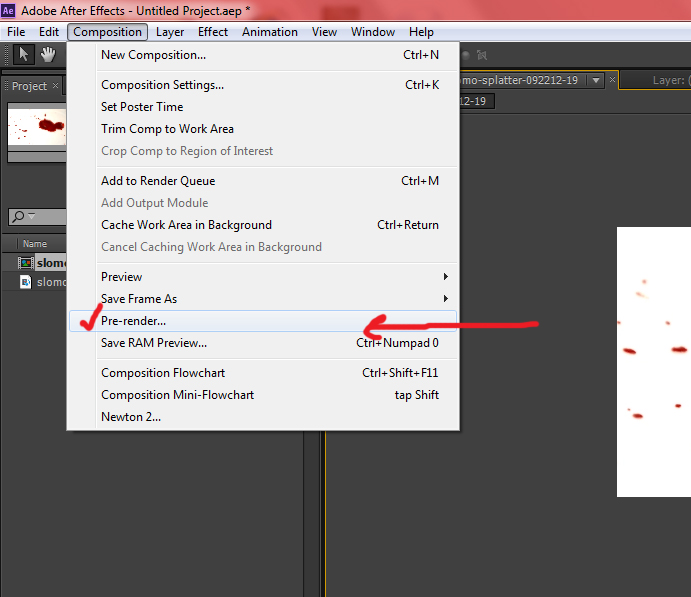This screenshot has width=691, height=597.
Task: Select the bold slomo composition row
Action: [34, 263]
